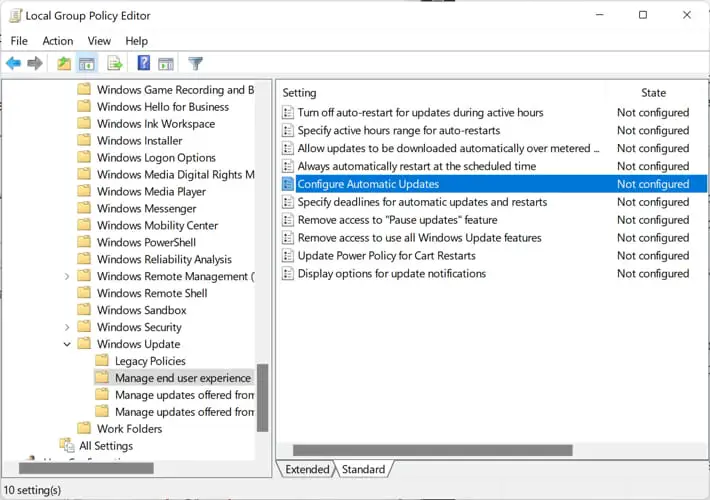Toggle Show/Hide Console Tree button
Screen dimensions: 710x500
pyautogui.click(x=86, y=63)
